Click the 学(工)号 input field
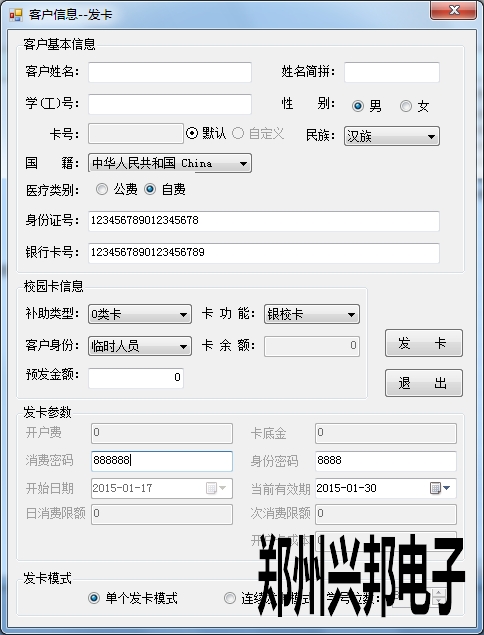 pos(170,104)
